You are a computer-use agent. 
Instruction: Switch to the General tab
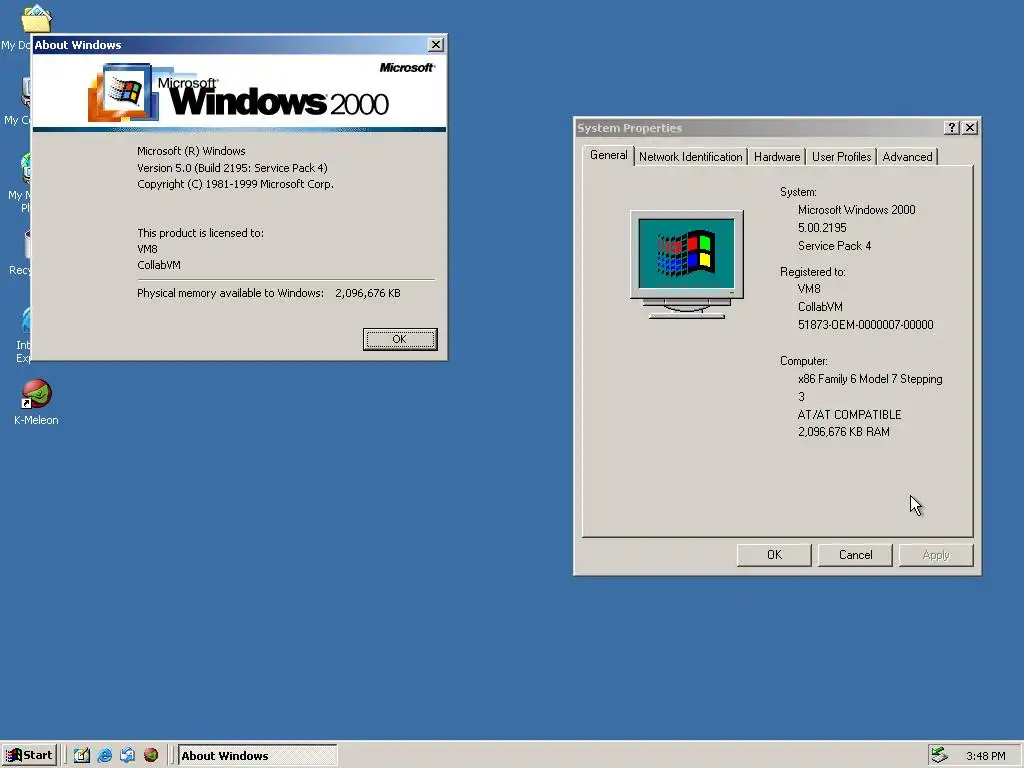[x=608, y=155]
